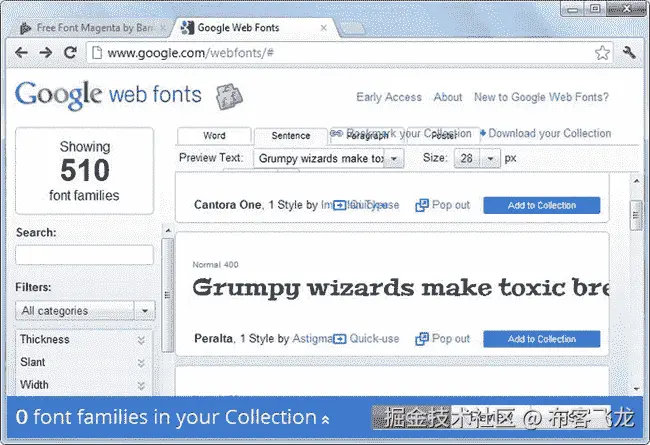This screenshot has height=445, width=650.
Task: Click the Peralta font name
Action: coord(213,339)
